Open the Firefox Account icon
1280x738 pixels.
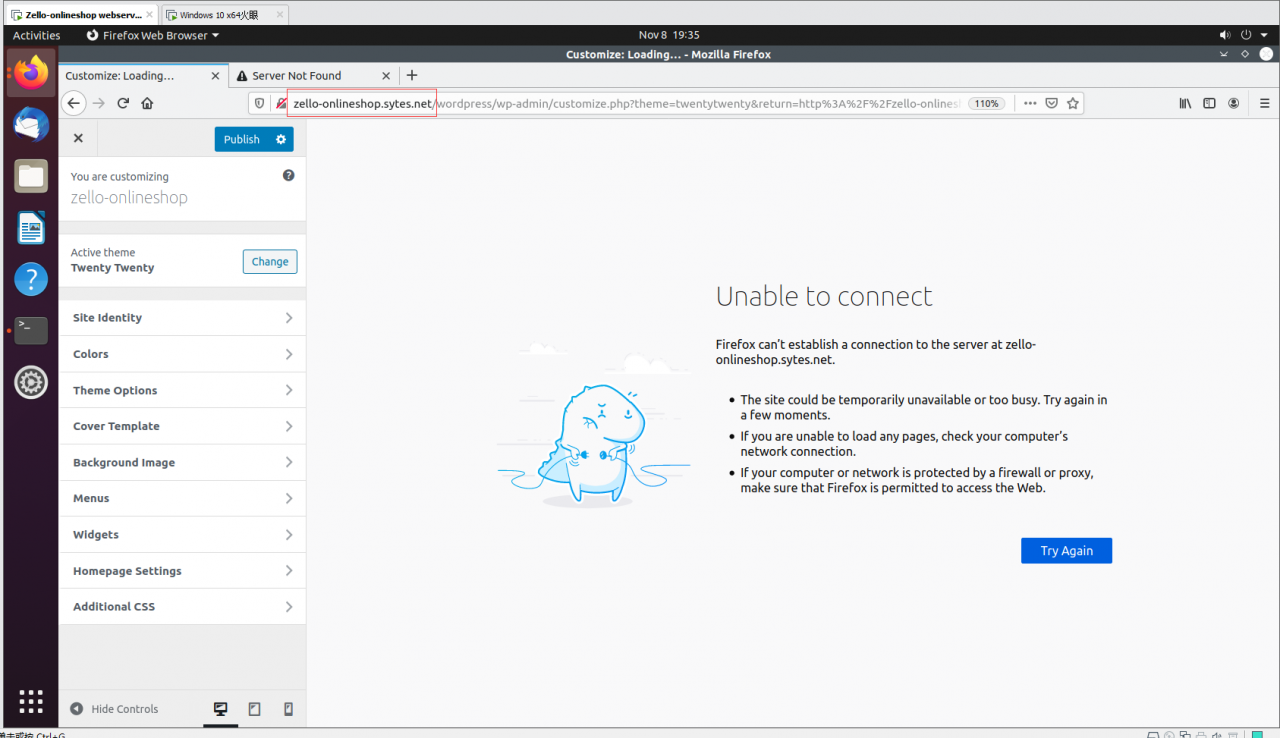(x=1234, y=103)
